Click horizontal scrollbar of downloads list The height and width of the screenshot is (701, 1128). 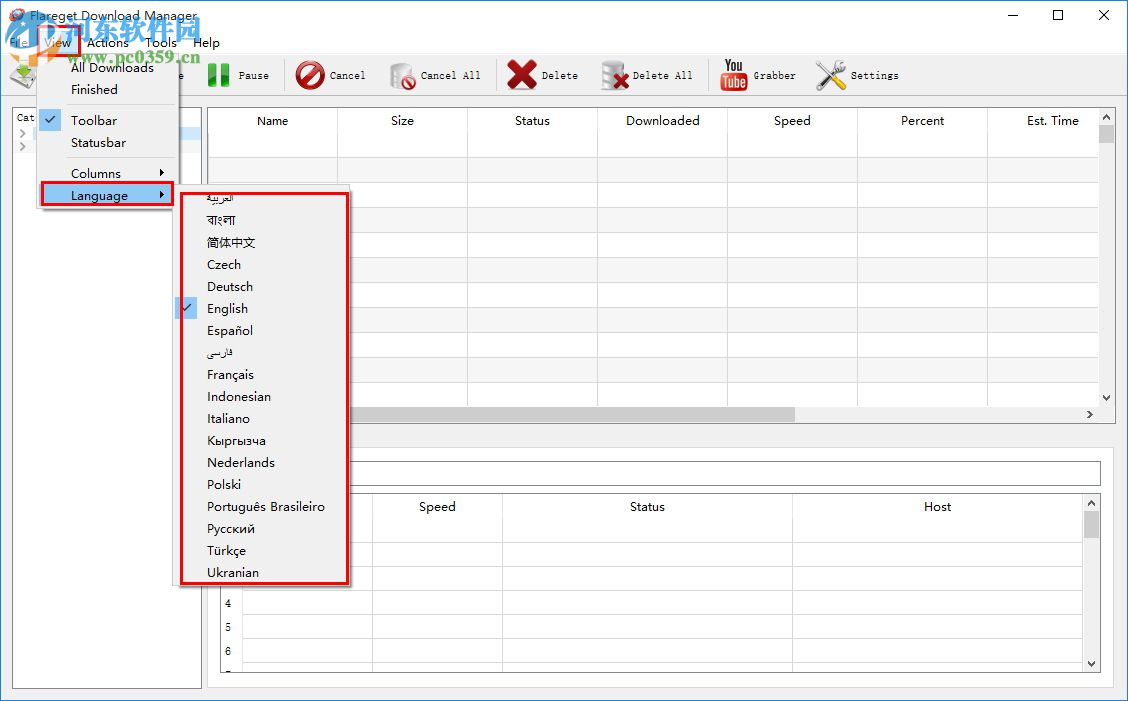[572, 415]
